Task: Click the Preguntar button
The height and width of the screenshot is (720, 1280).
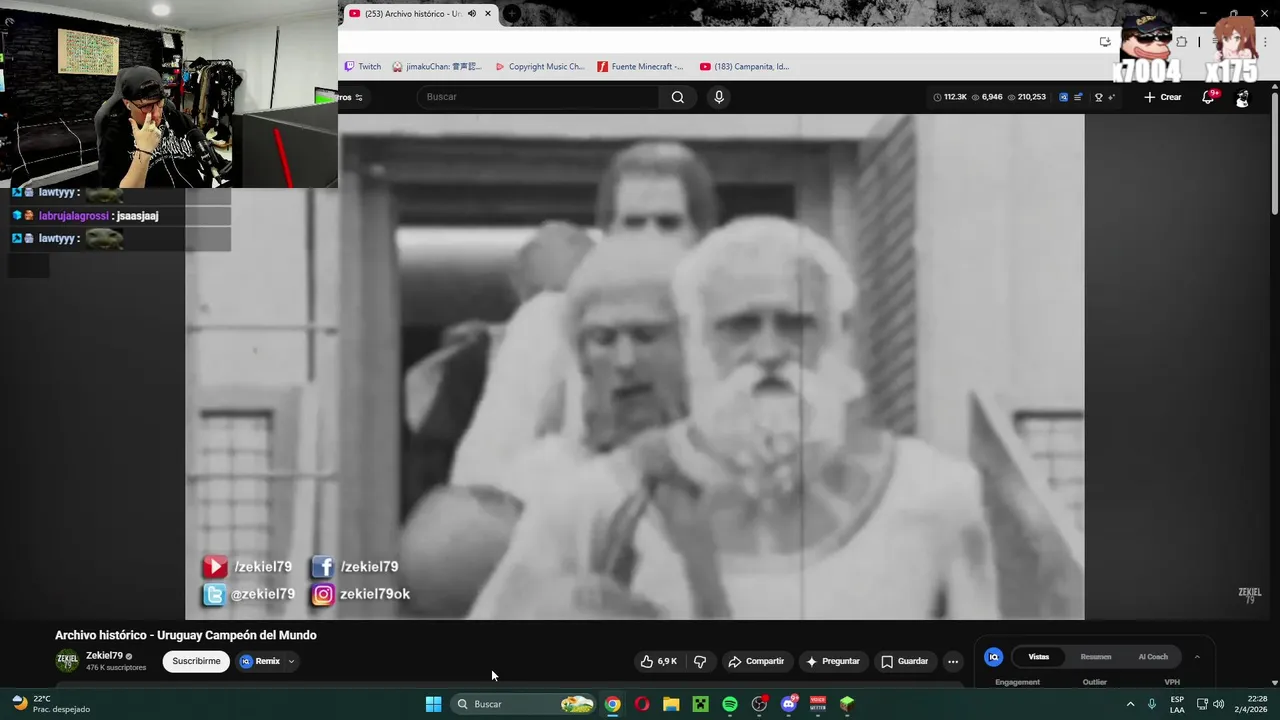Action: click(x=833, y=661)
